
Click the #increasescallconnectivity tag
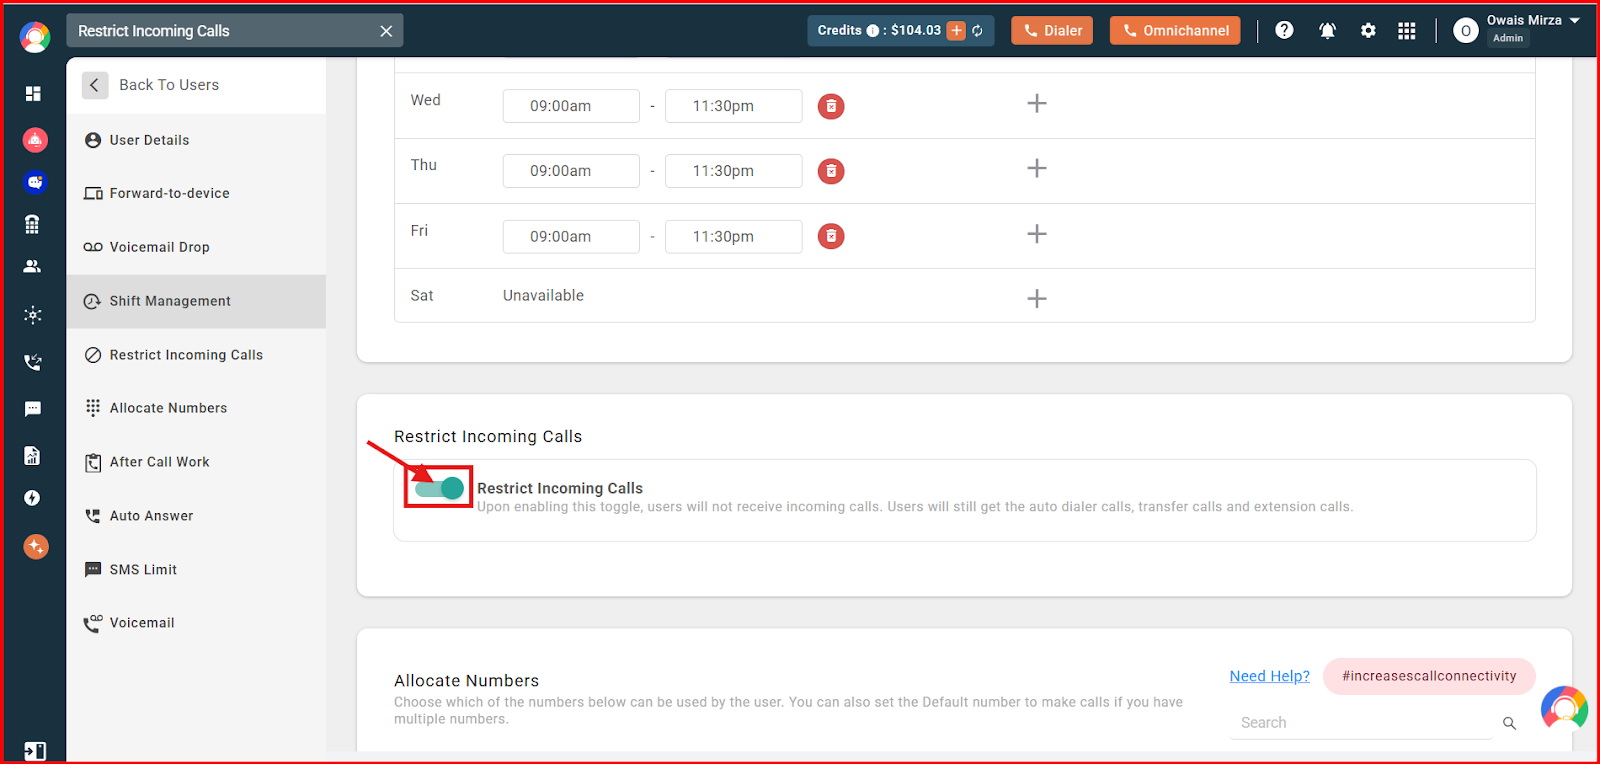[1429, 676]
